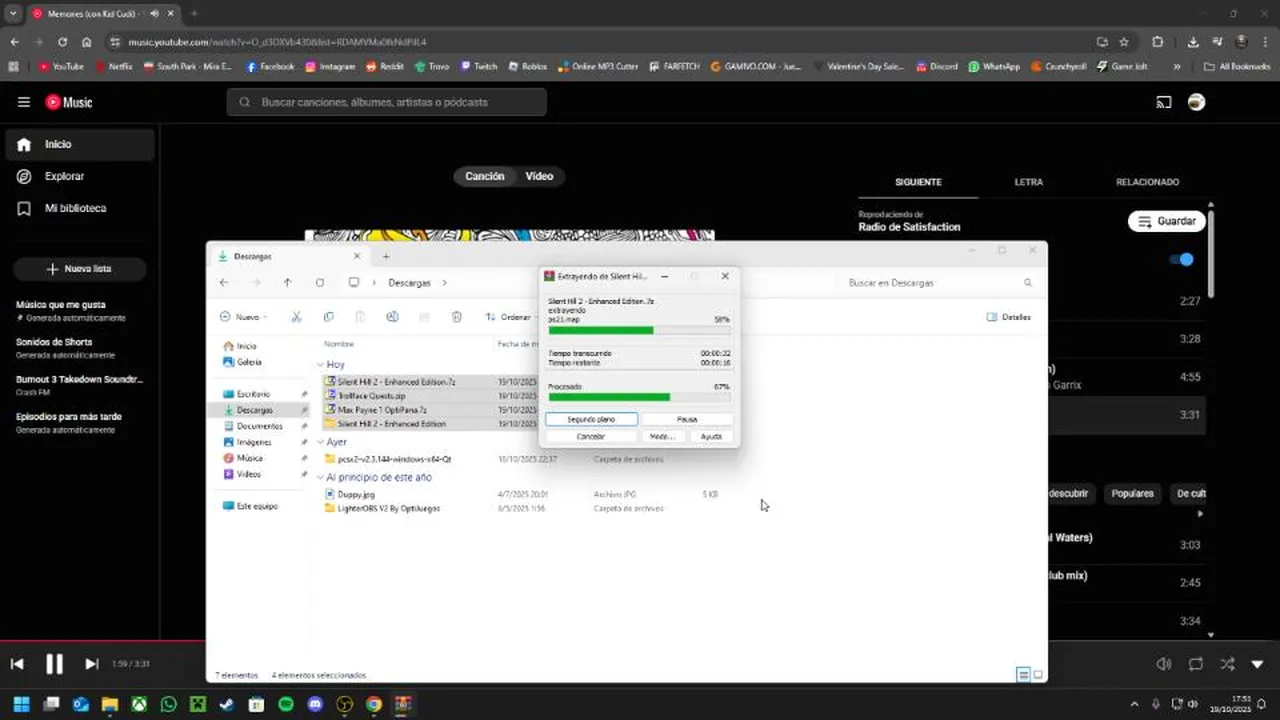The width and height of the screenshot is (1280, 720).
Task: Toggle the Detalles pane in Explorer
Action: pos(1009,317)
